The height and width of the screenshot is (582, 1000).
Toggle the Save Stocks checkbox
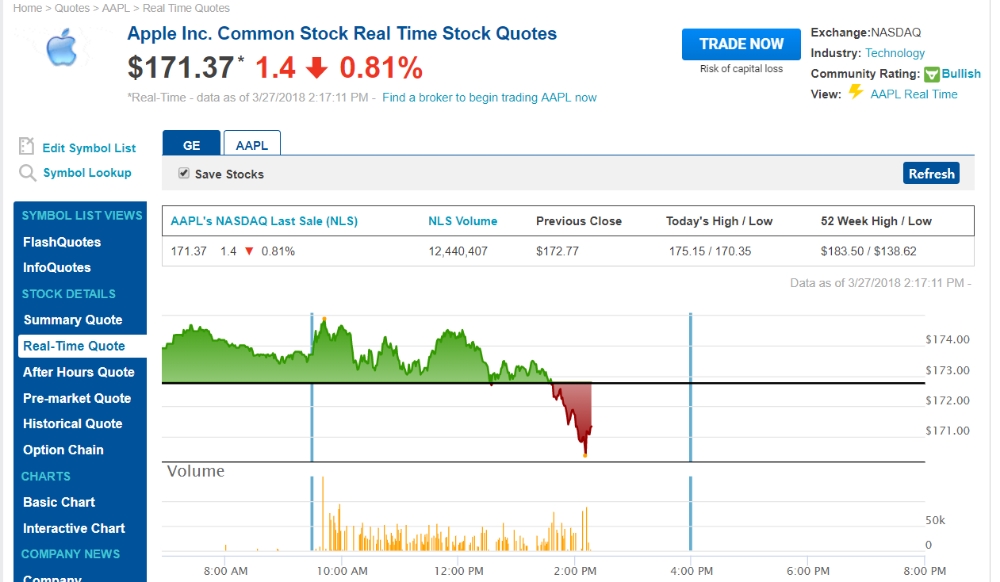coord(183,173)
